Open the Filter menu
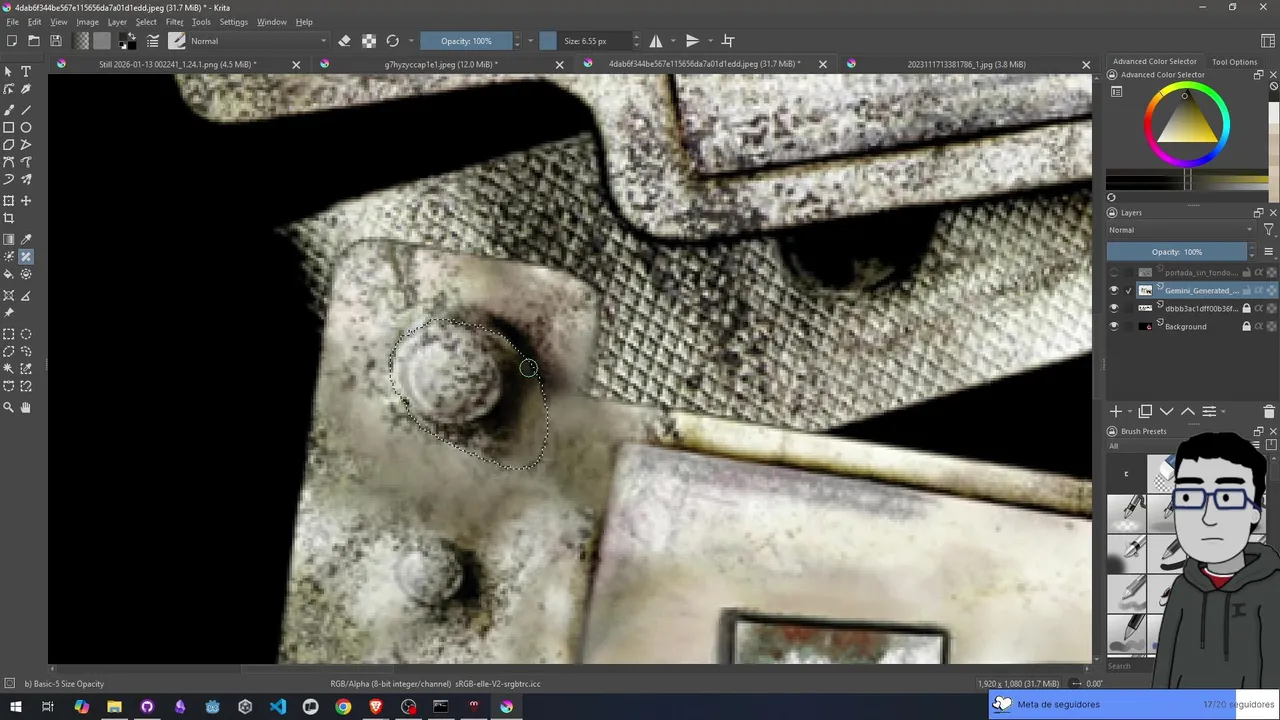The image size is (1280, 720). [174, 22]
